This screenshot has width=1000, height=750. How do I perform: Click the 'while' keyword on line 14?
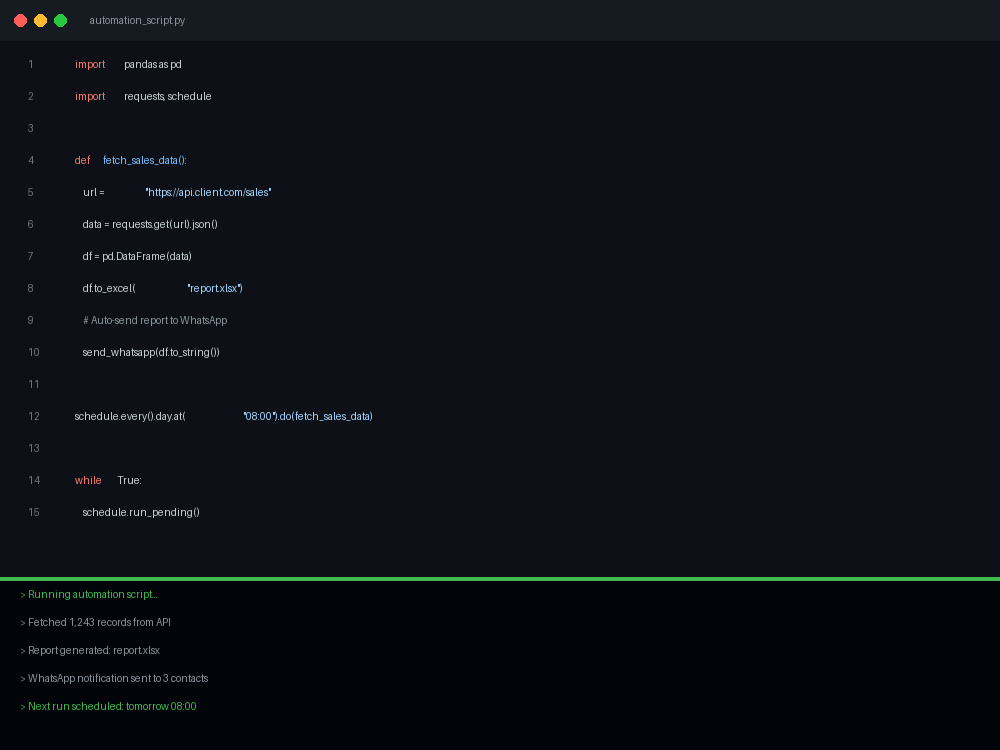(x=88, y=480)
